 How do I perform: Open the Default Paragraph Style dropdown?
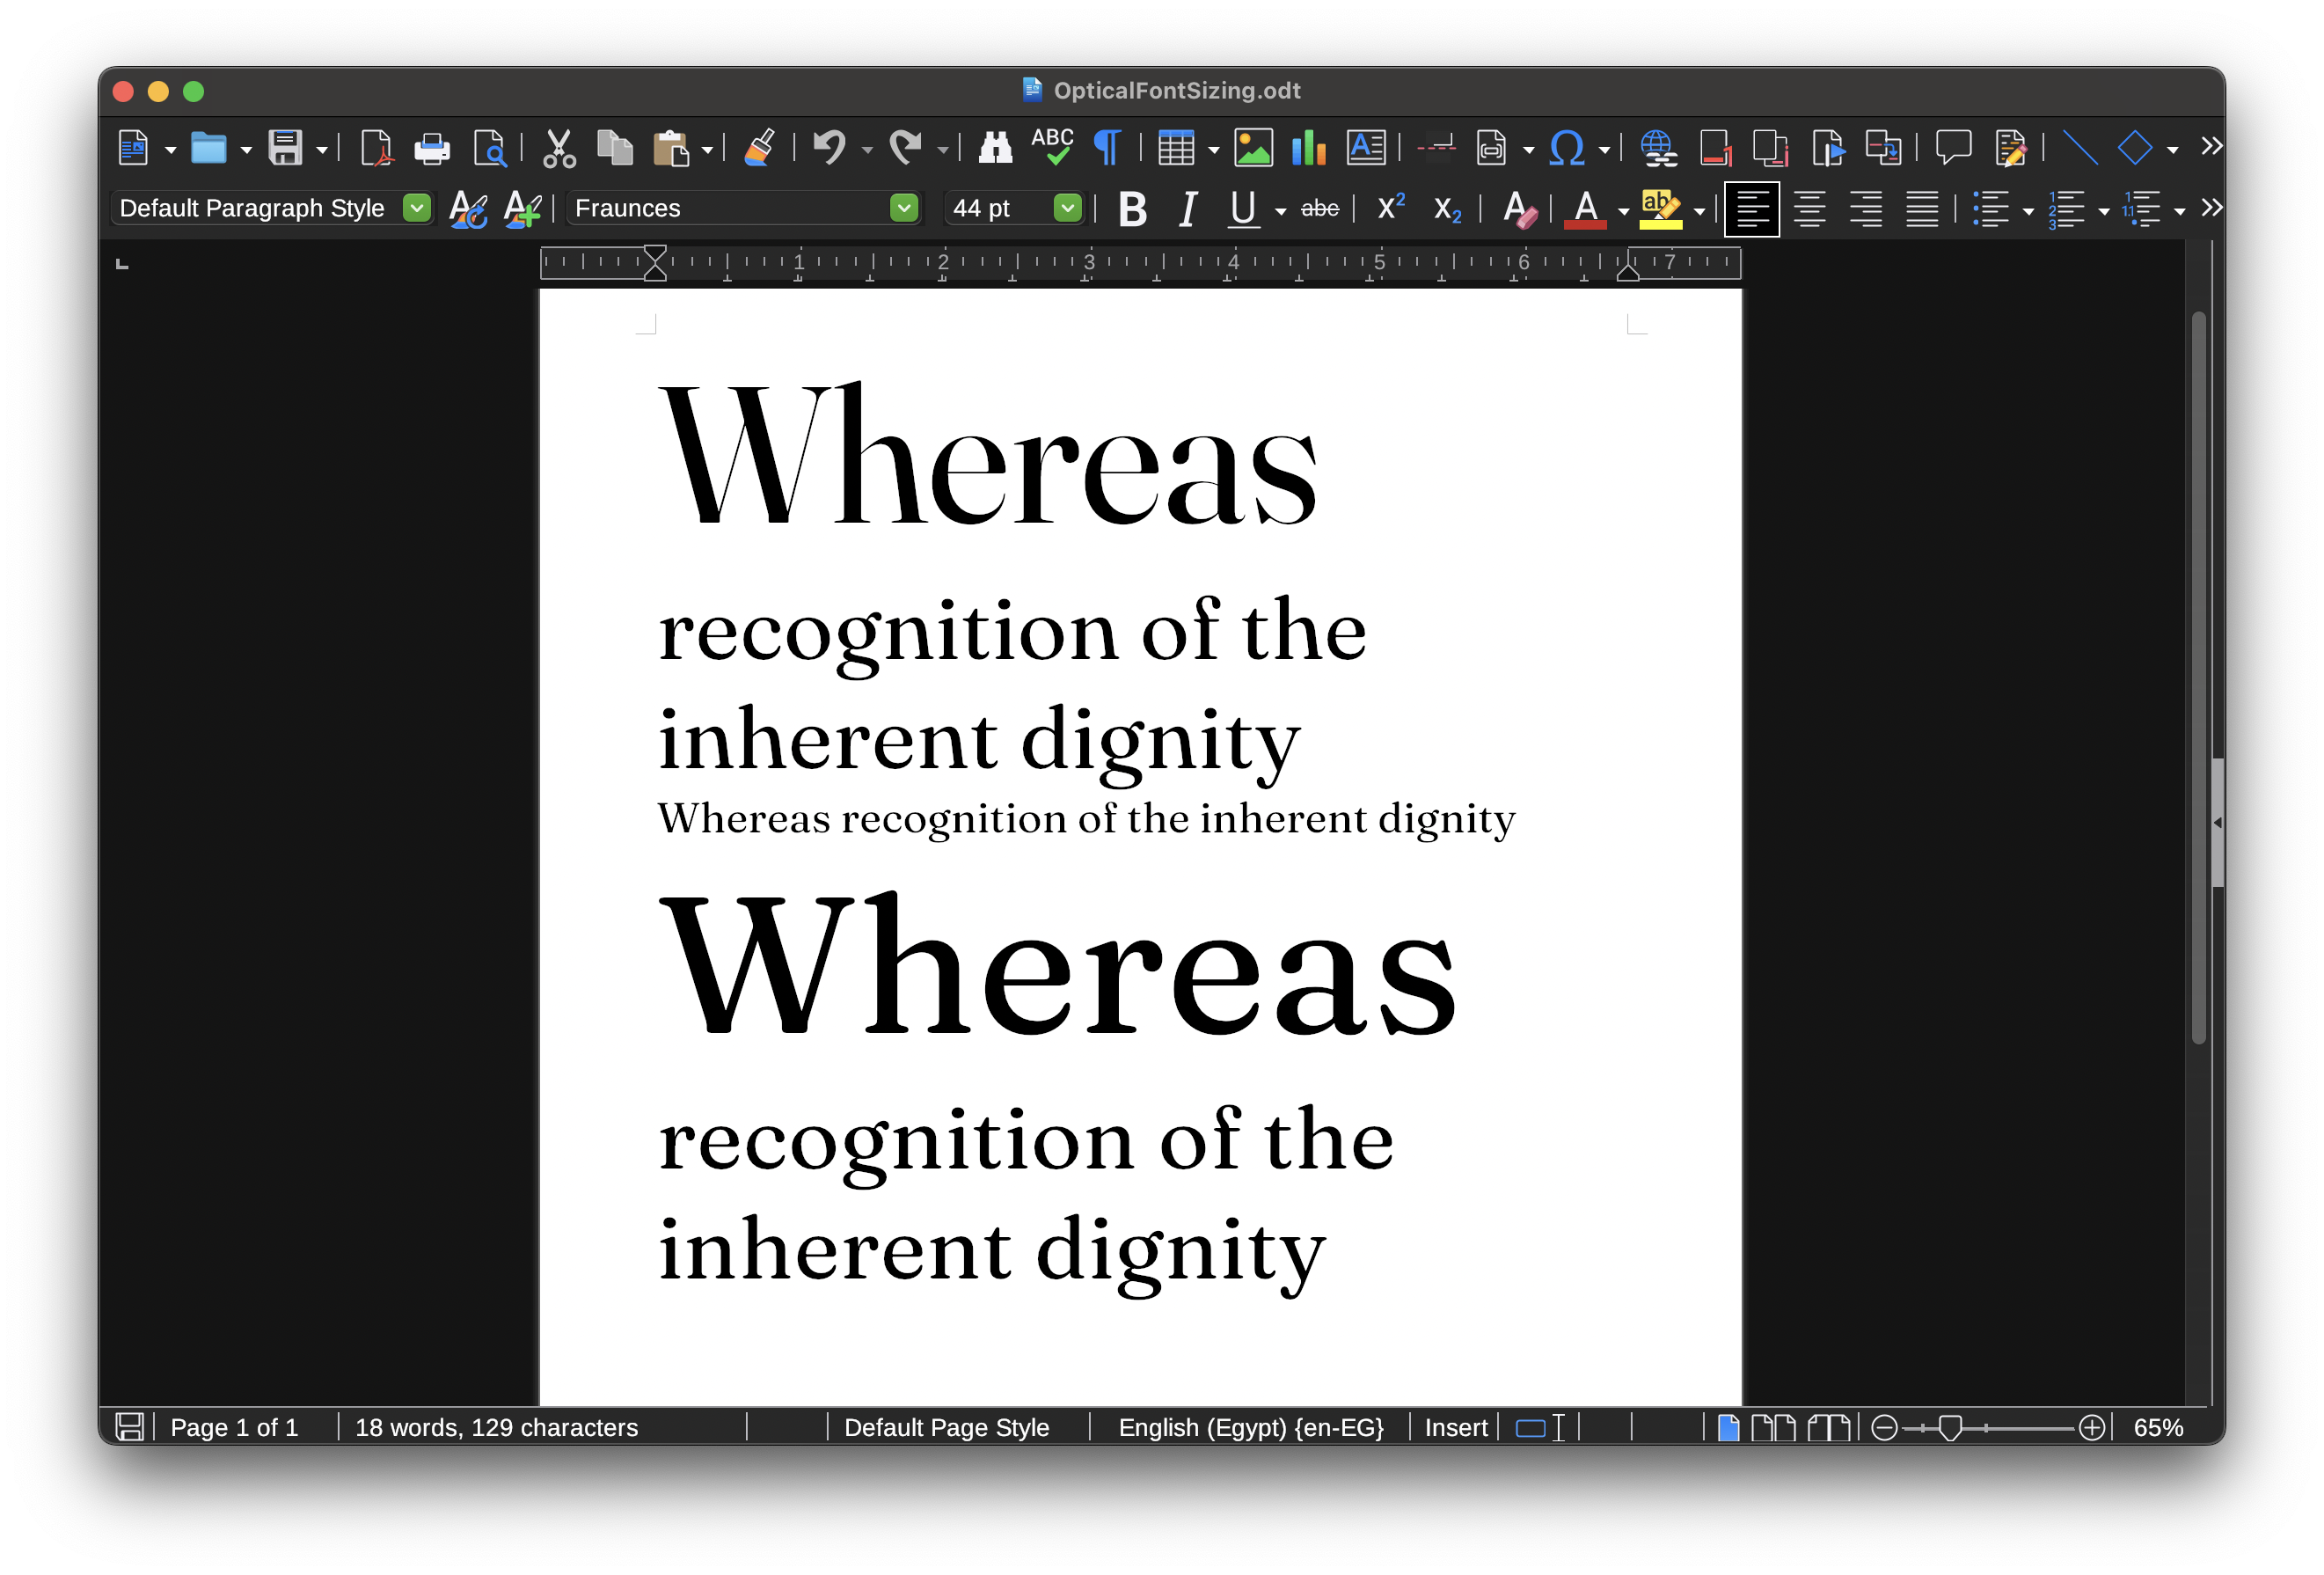click(416, 208)
